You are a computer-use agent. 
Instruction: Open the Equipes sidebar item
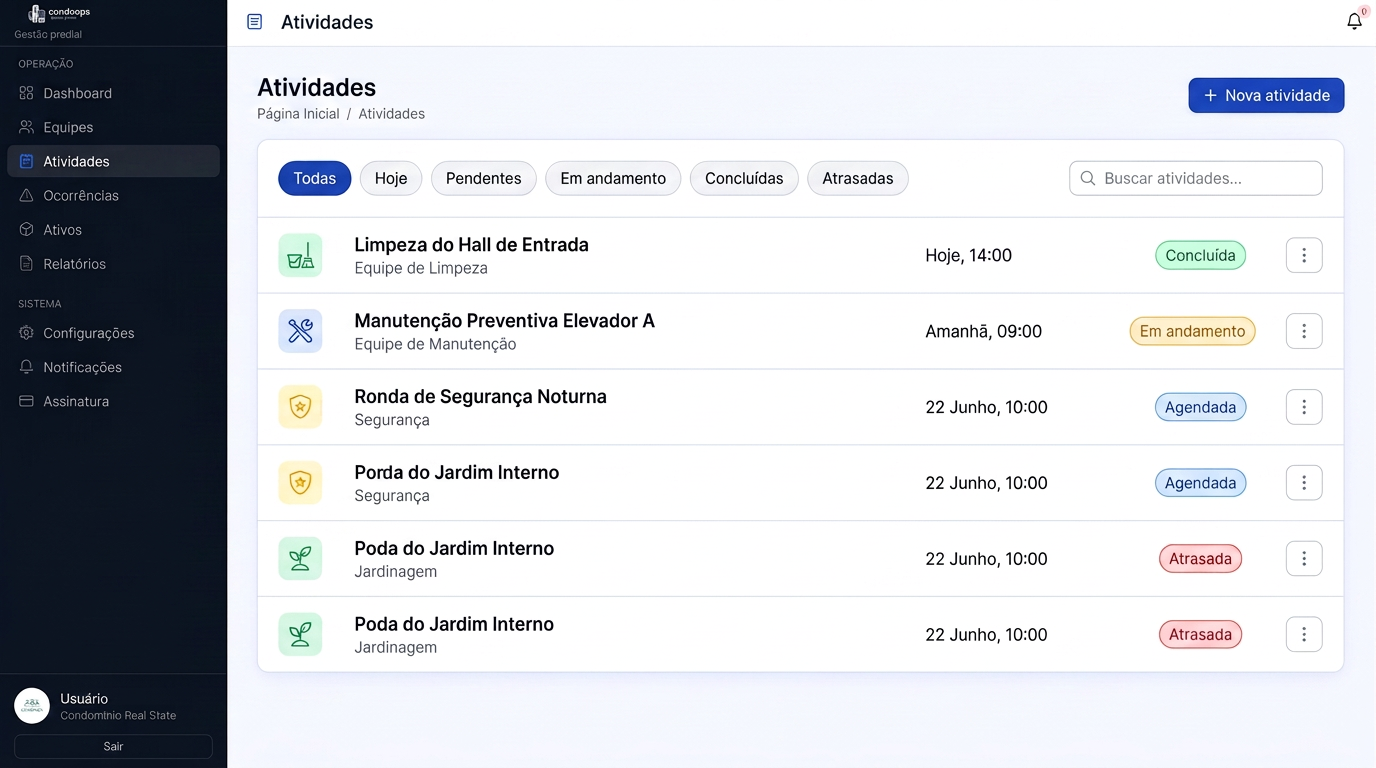pos(113,127)
